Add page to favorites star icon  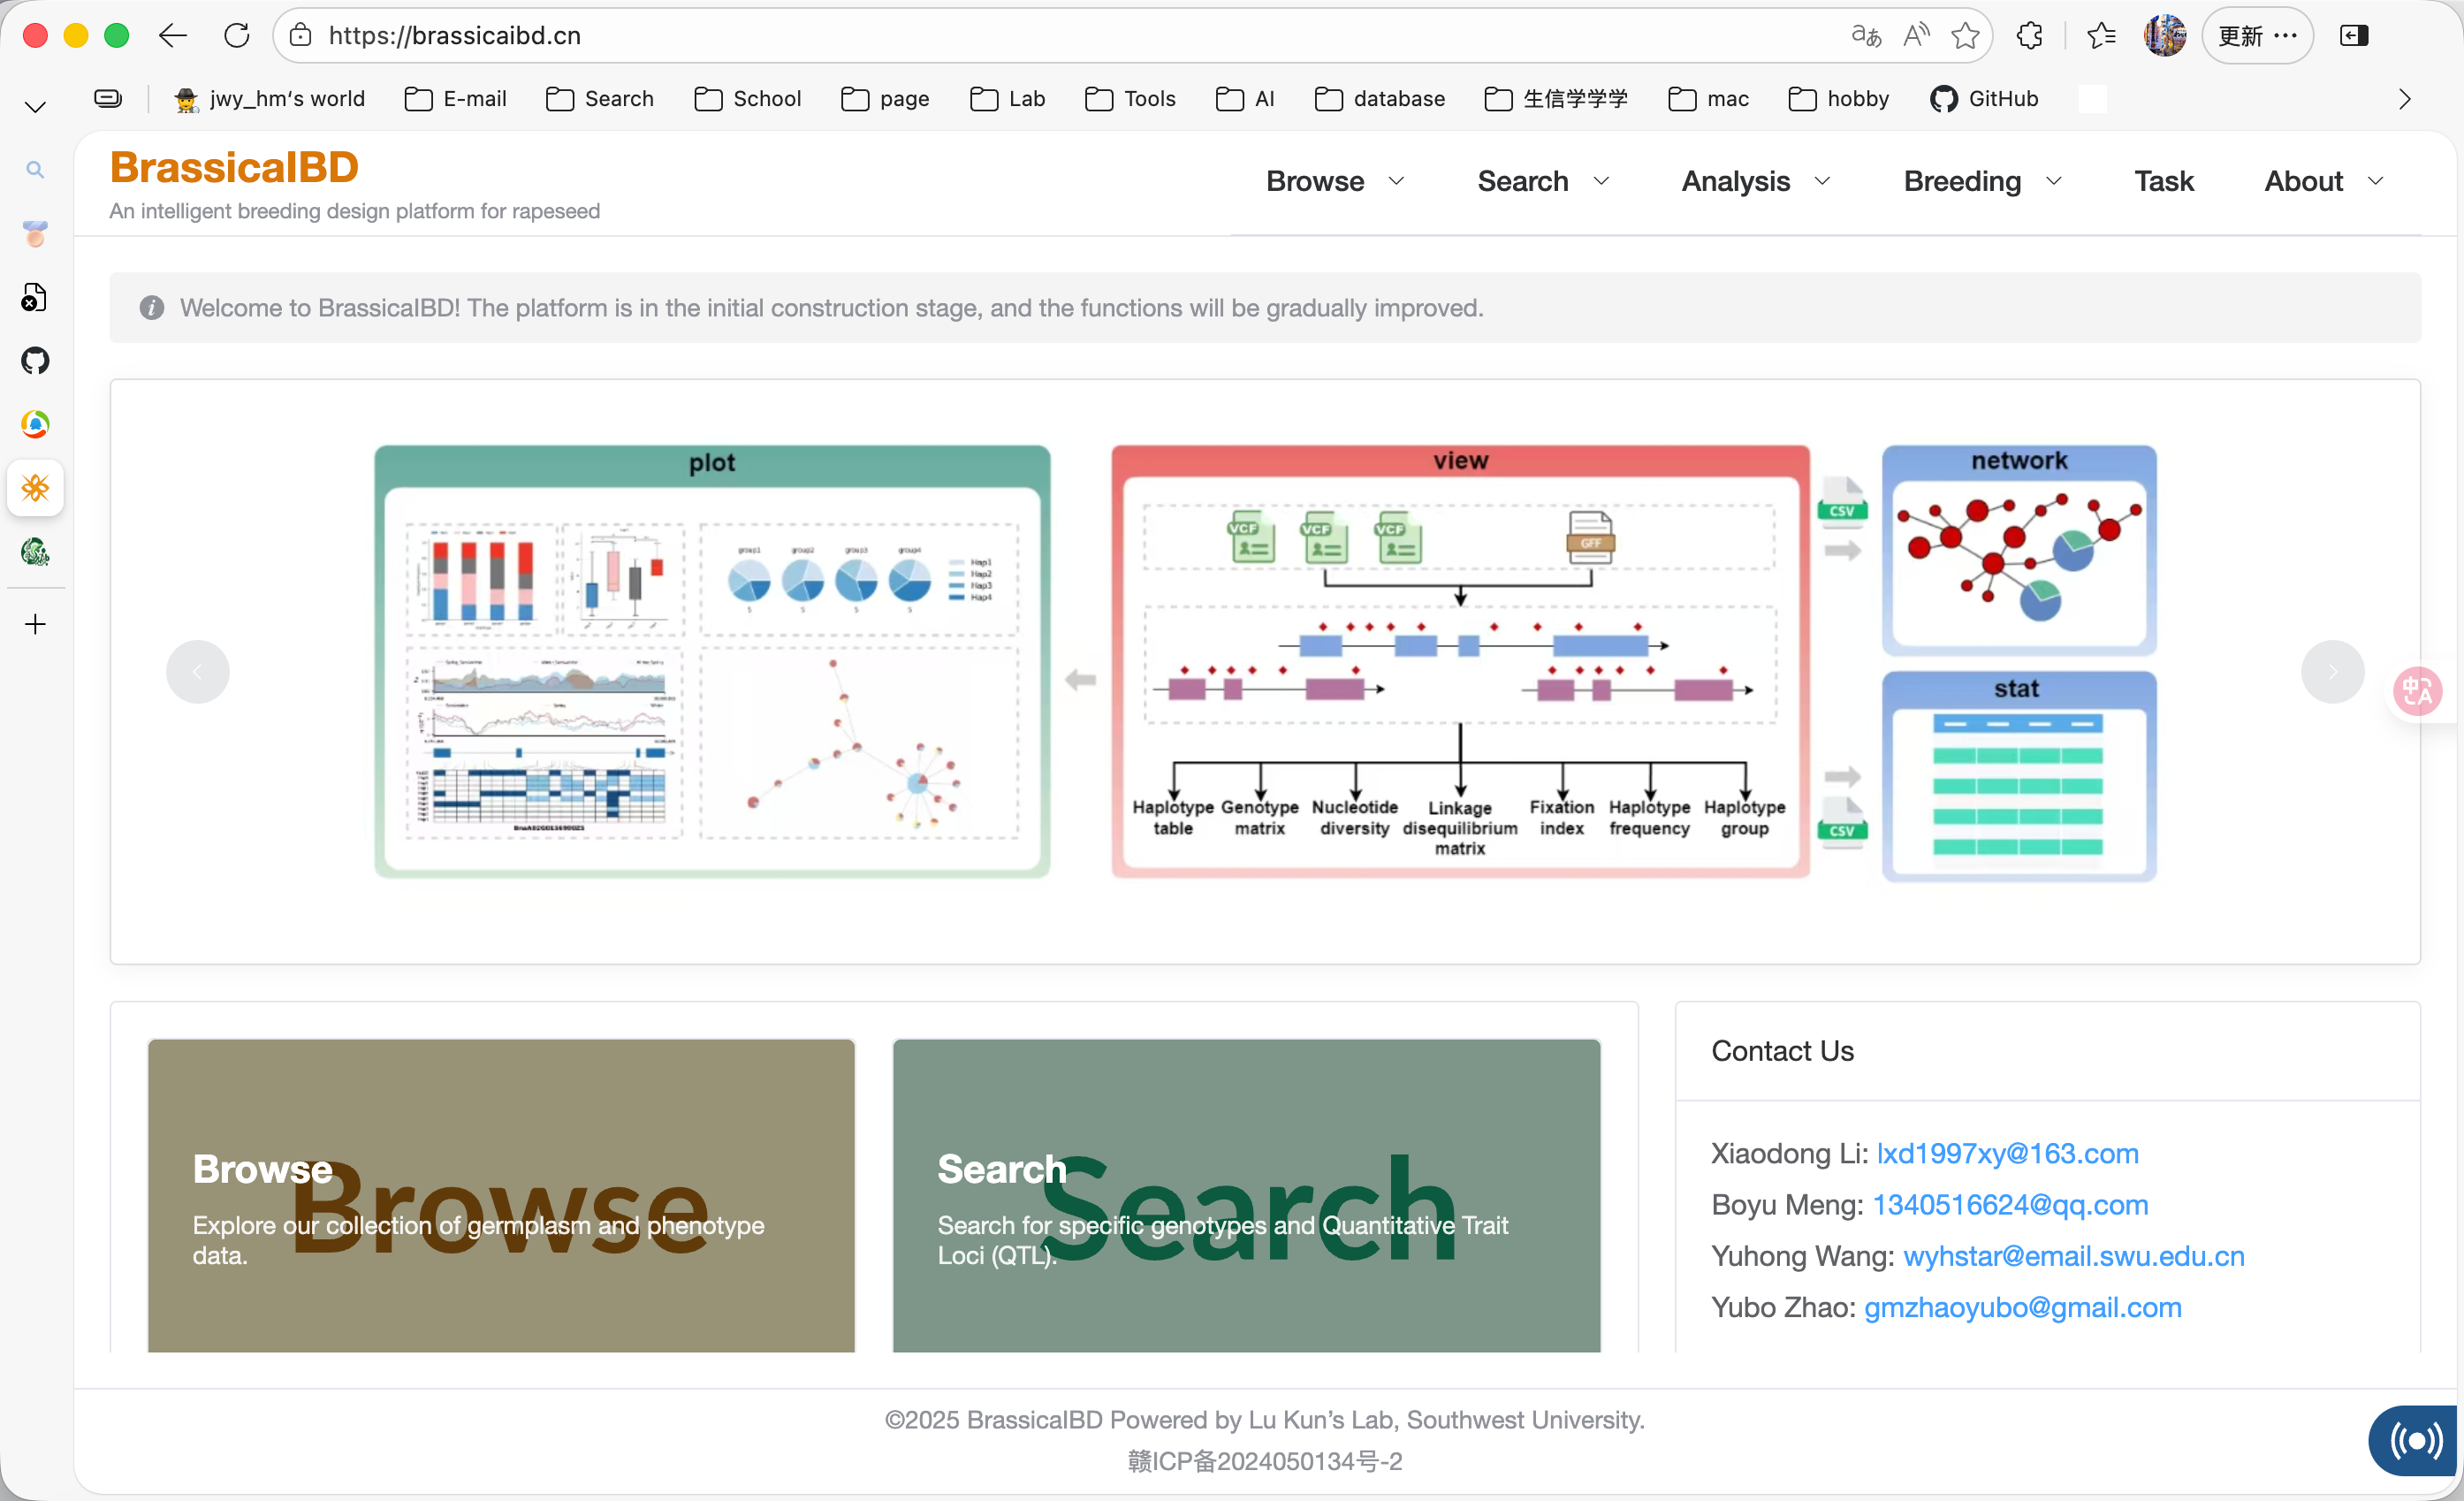[1965, 36]
